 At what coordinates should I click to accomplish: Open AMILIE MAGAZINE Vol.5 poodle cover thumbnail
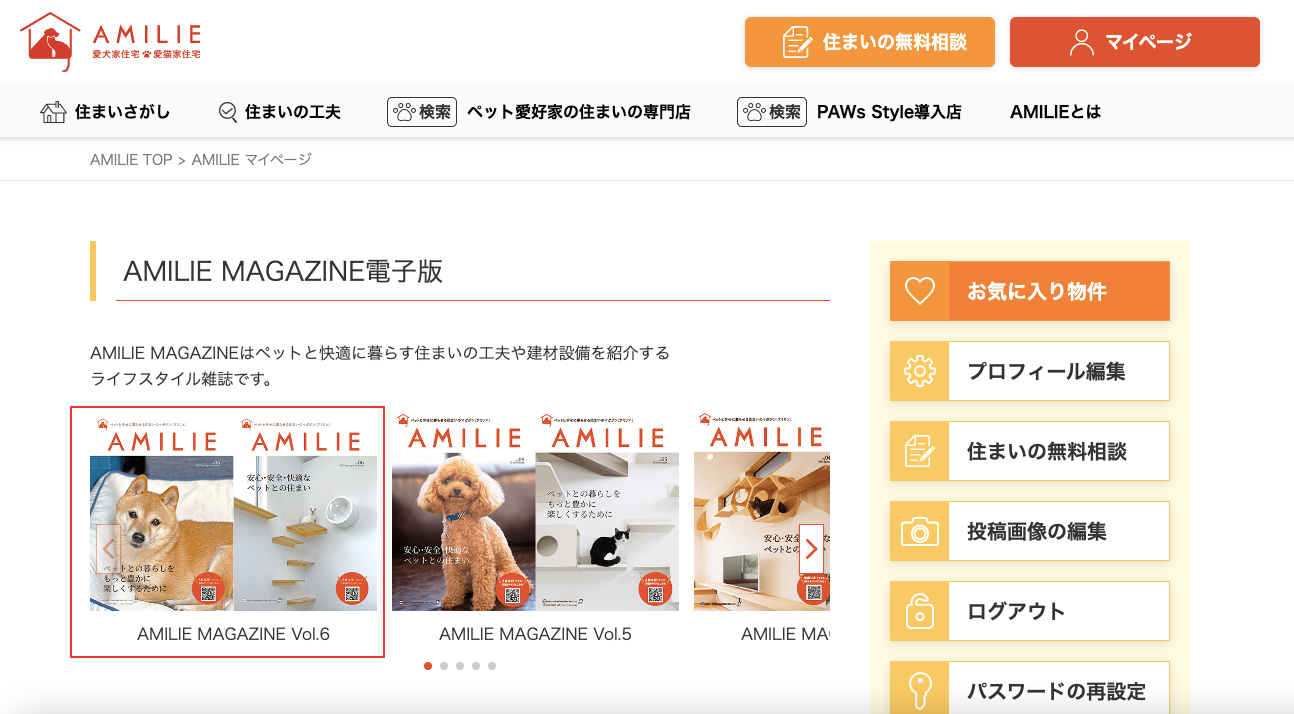(x=463, y=511)
